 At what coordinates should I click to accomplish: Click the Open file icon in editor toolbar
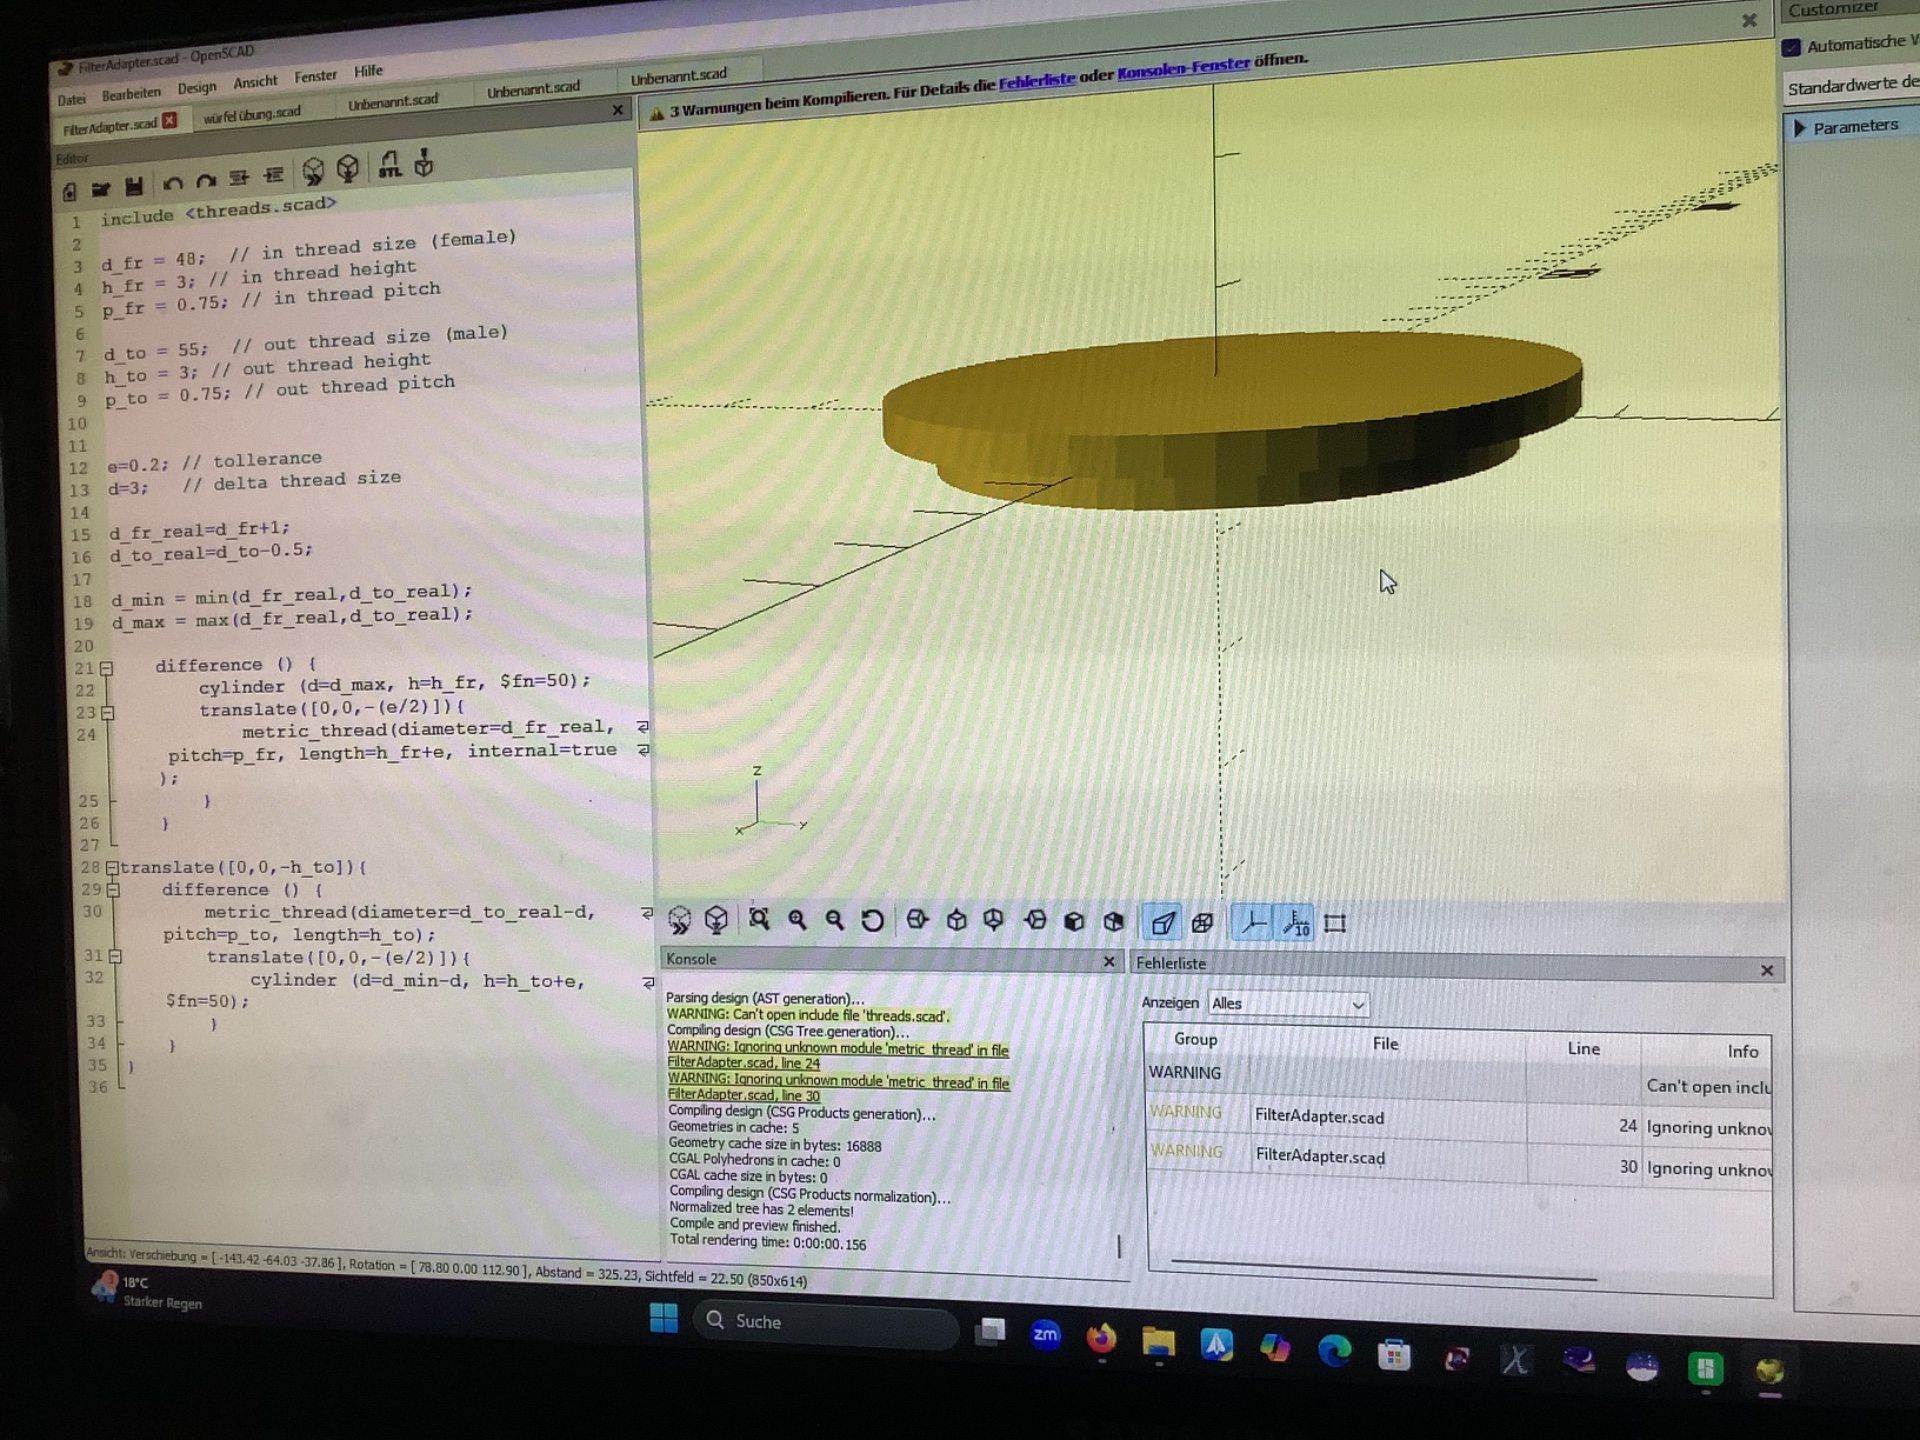(100, 188)
